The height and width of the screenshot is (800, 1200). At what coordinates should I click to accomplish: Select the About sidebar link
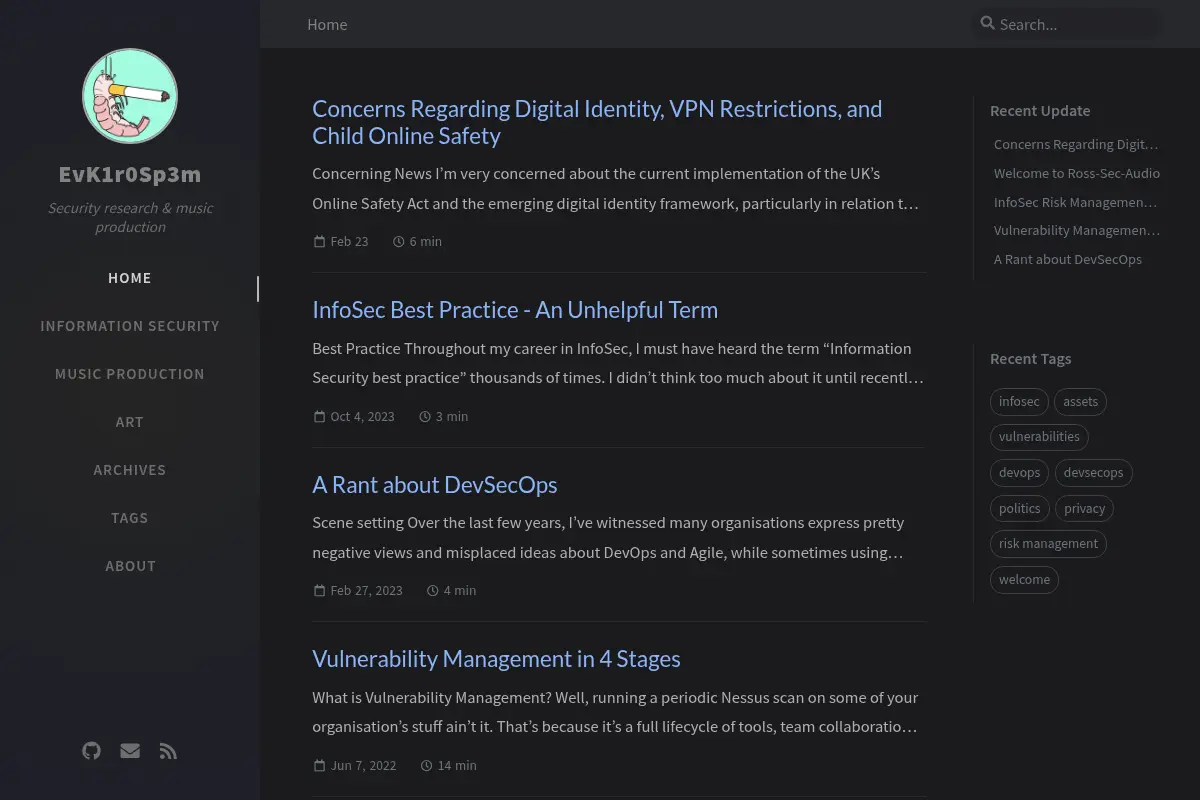pyautogui.click(x=130, y=566)
